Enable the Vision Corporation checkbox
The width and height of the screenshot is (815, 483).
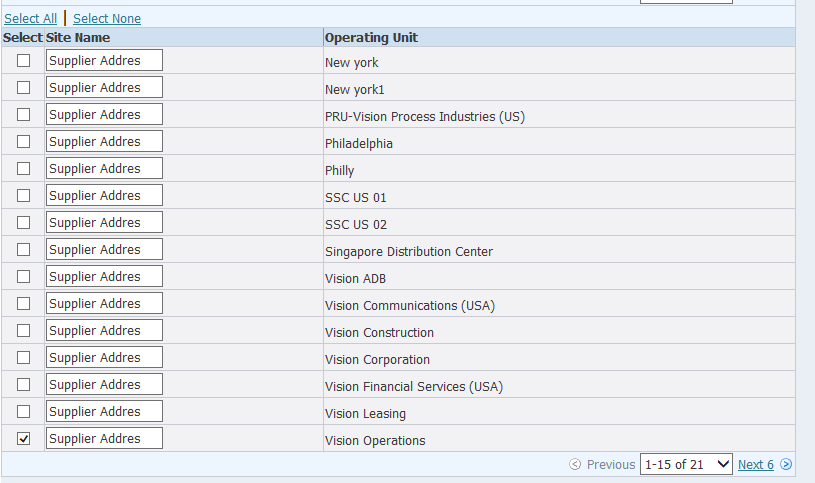tap(23, 357)
